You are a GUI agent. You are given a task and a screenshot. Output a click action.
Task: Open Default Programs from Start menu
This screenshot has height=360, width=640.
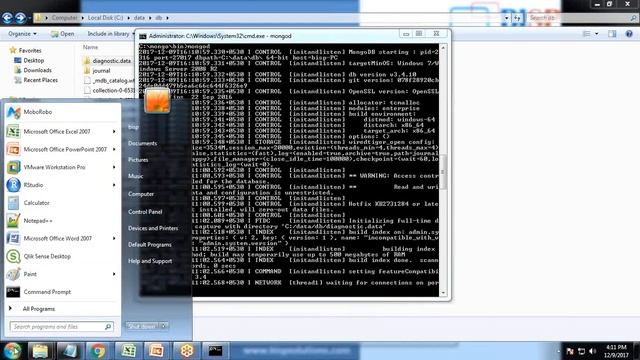(150, 245)
